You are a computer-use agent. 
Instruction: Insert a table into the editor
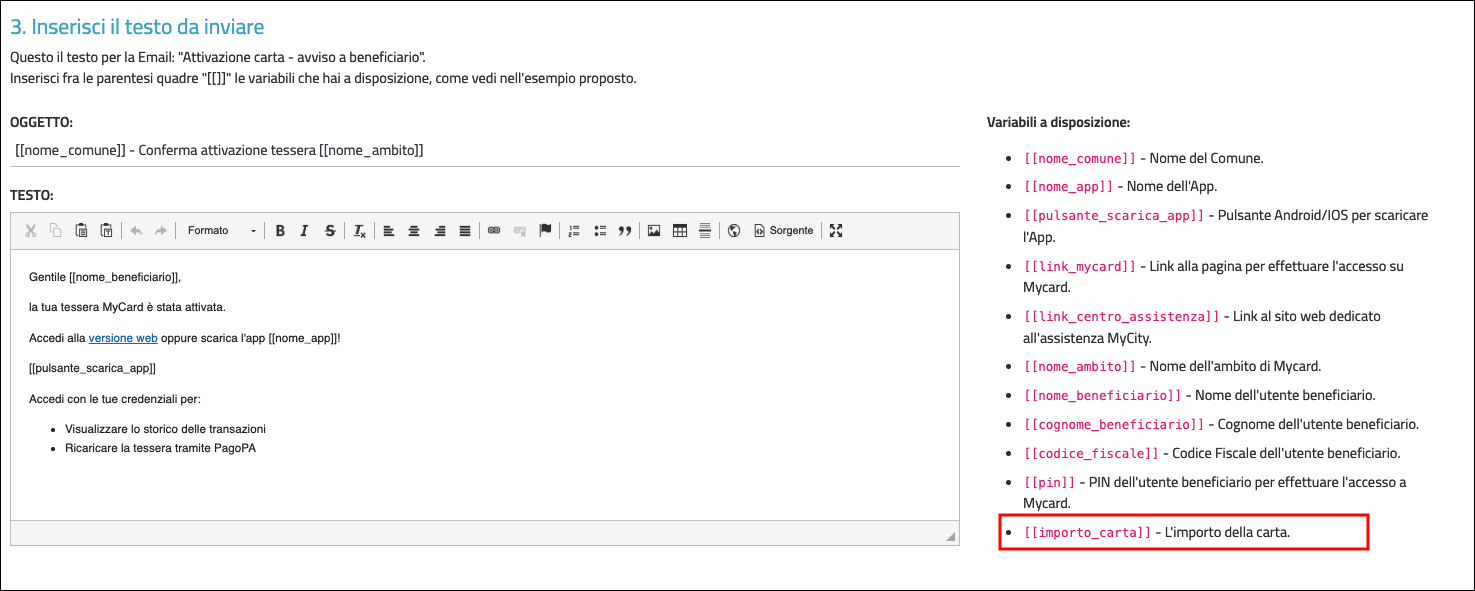(x=680, y=231)
